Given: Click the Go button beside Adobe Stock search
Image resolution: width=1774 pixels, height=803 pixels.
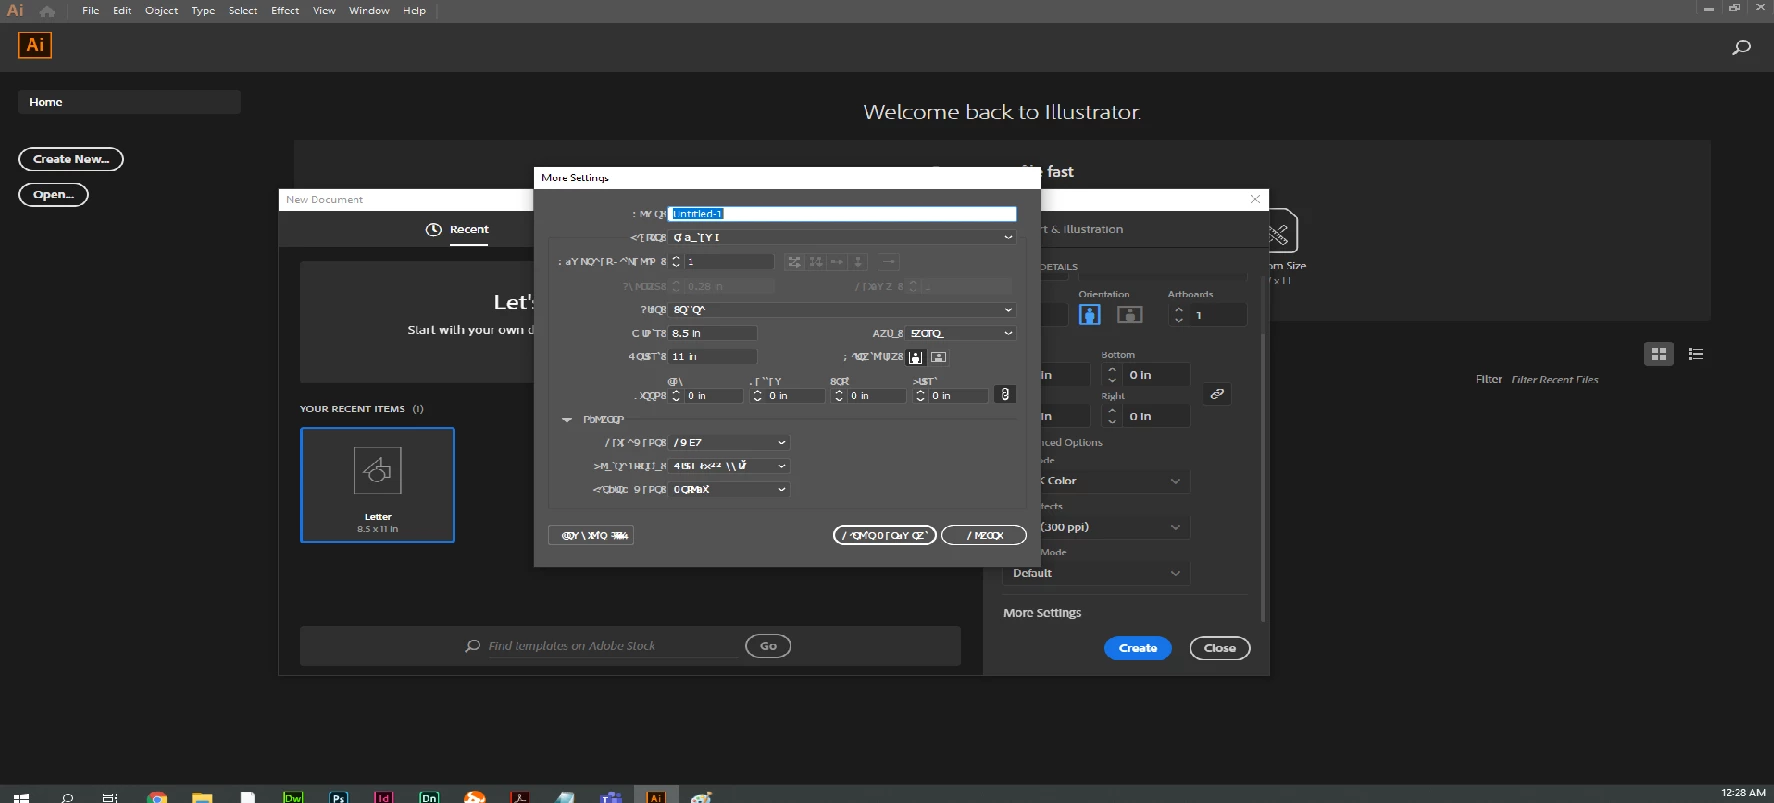Looking at the screenshot, I should [768, 646].
